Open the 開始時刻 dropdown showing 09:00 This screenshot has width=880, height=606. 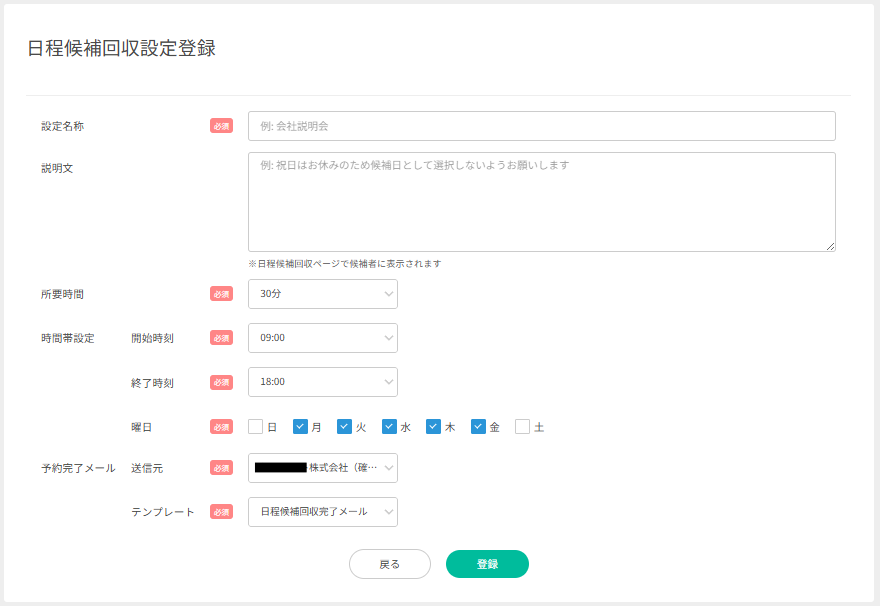pyautogui.click(x=322, y=338)
